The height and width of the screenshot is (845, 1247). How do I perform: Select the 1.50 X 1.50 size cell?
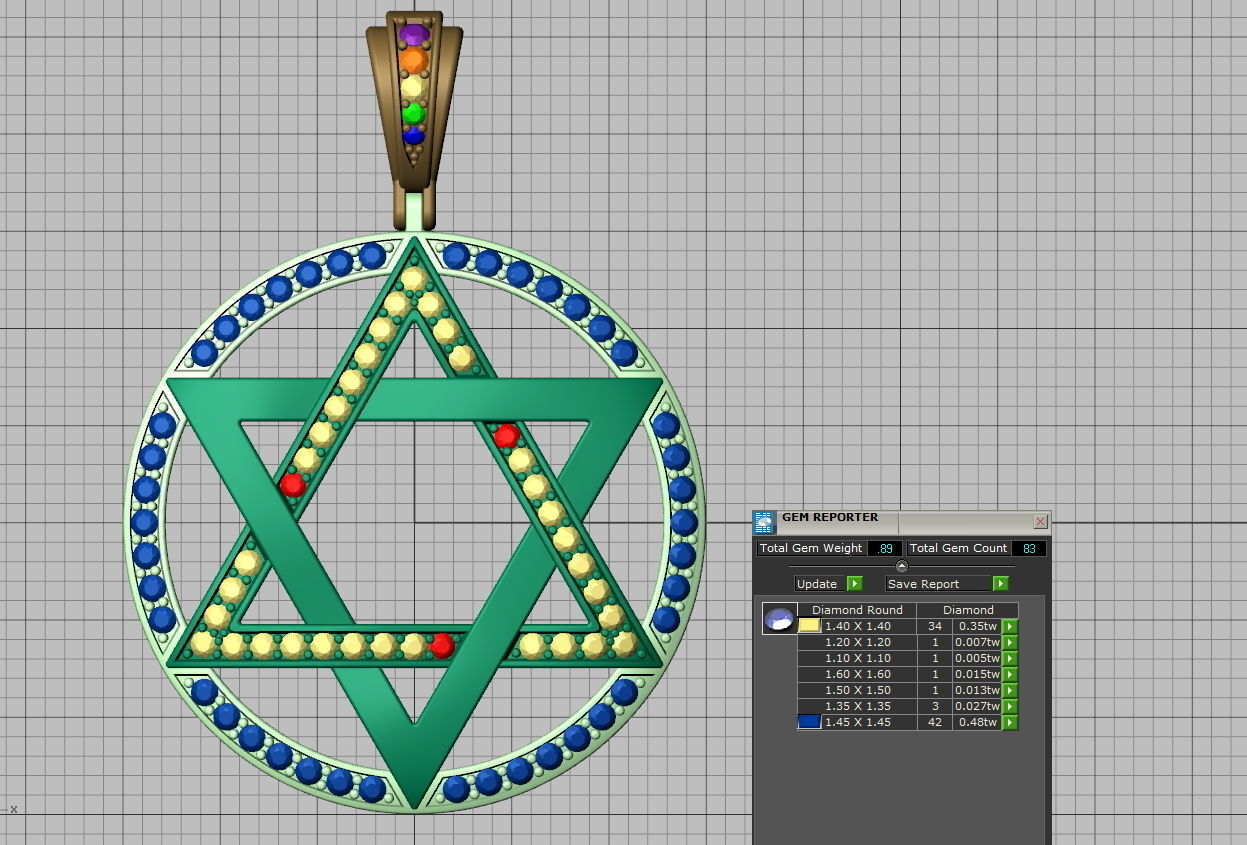(x=857, y=690)
